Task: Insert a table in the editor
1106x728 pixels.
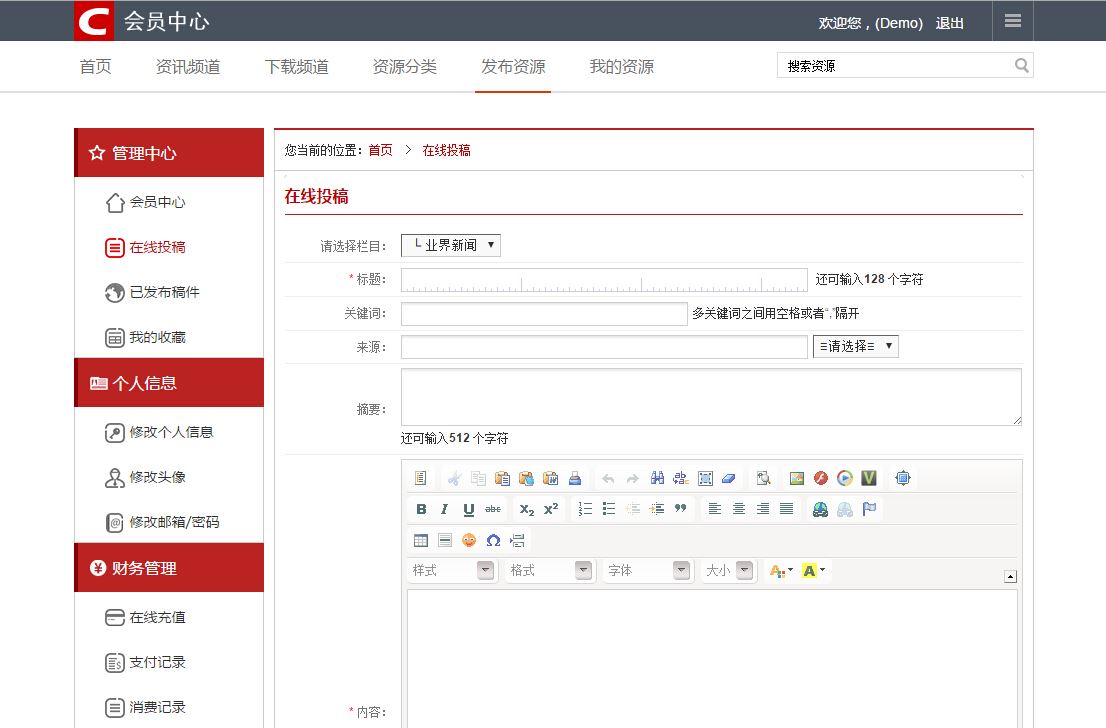Action: click(421, 540)
